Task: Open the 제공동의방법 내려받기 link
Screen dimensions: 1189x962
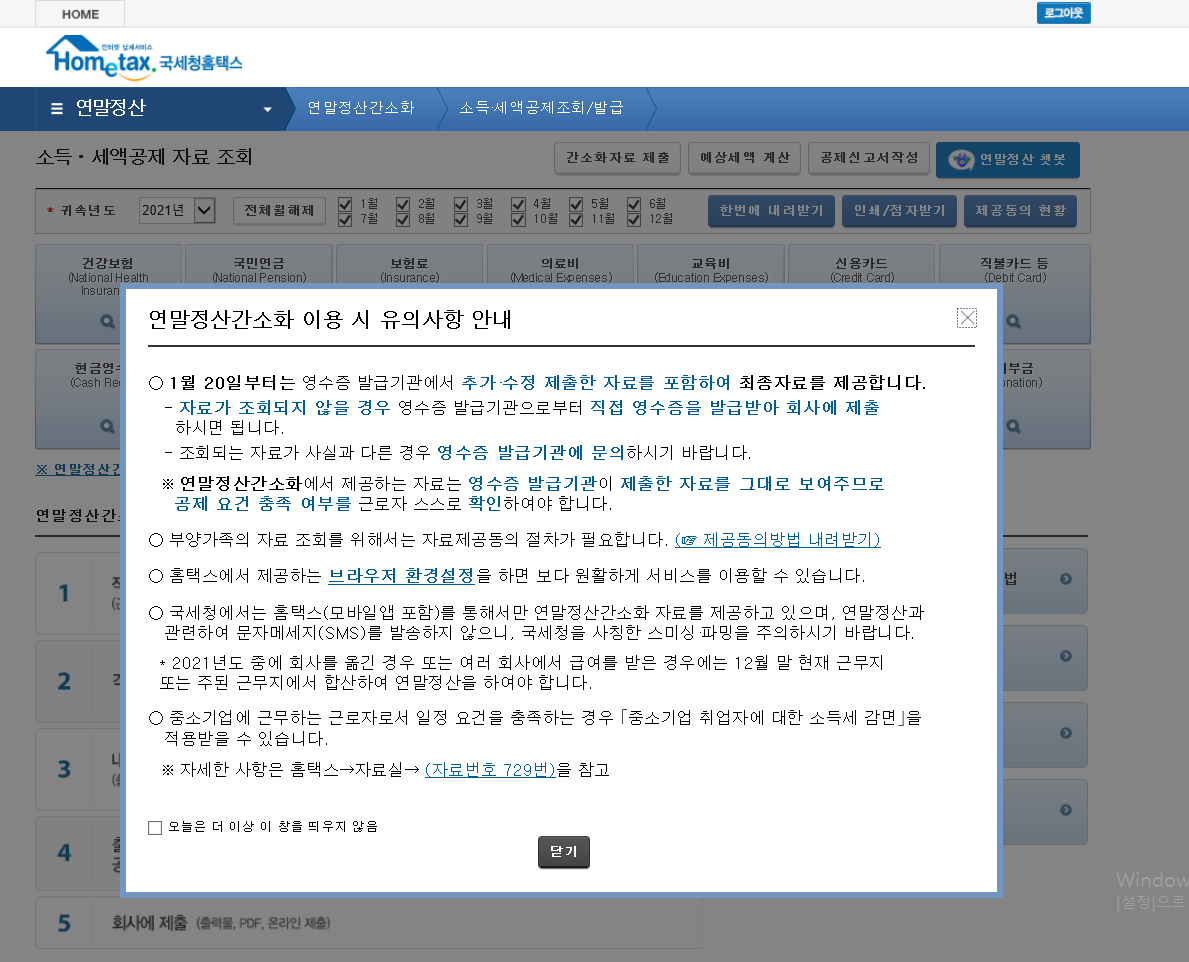Action: [x=777, y=540]
